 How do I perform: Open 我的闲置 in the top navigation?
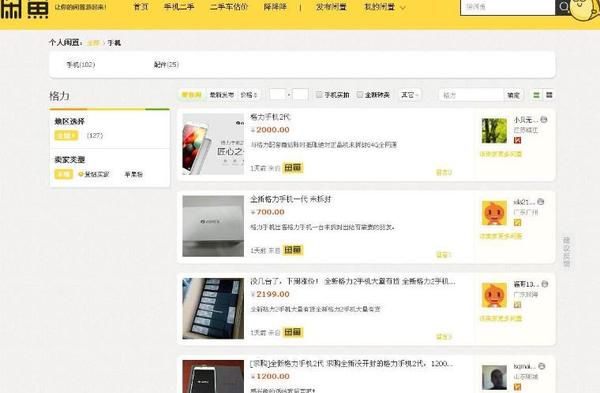[x=380, y=7]
